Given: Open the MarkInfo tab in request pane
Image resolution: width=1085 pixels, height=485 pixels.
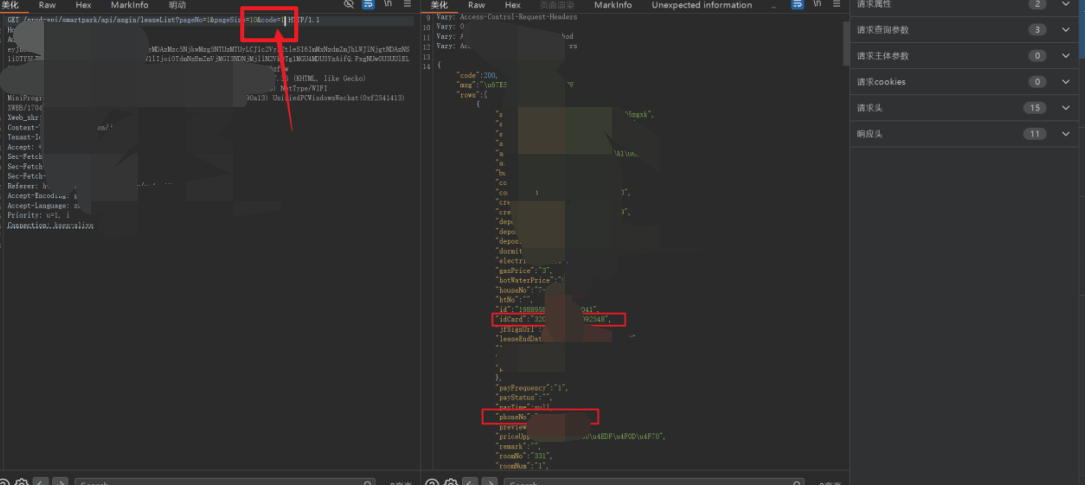Looking at the screenshot, I should coord(129,5).
